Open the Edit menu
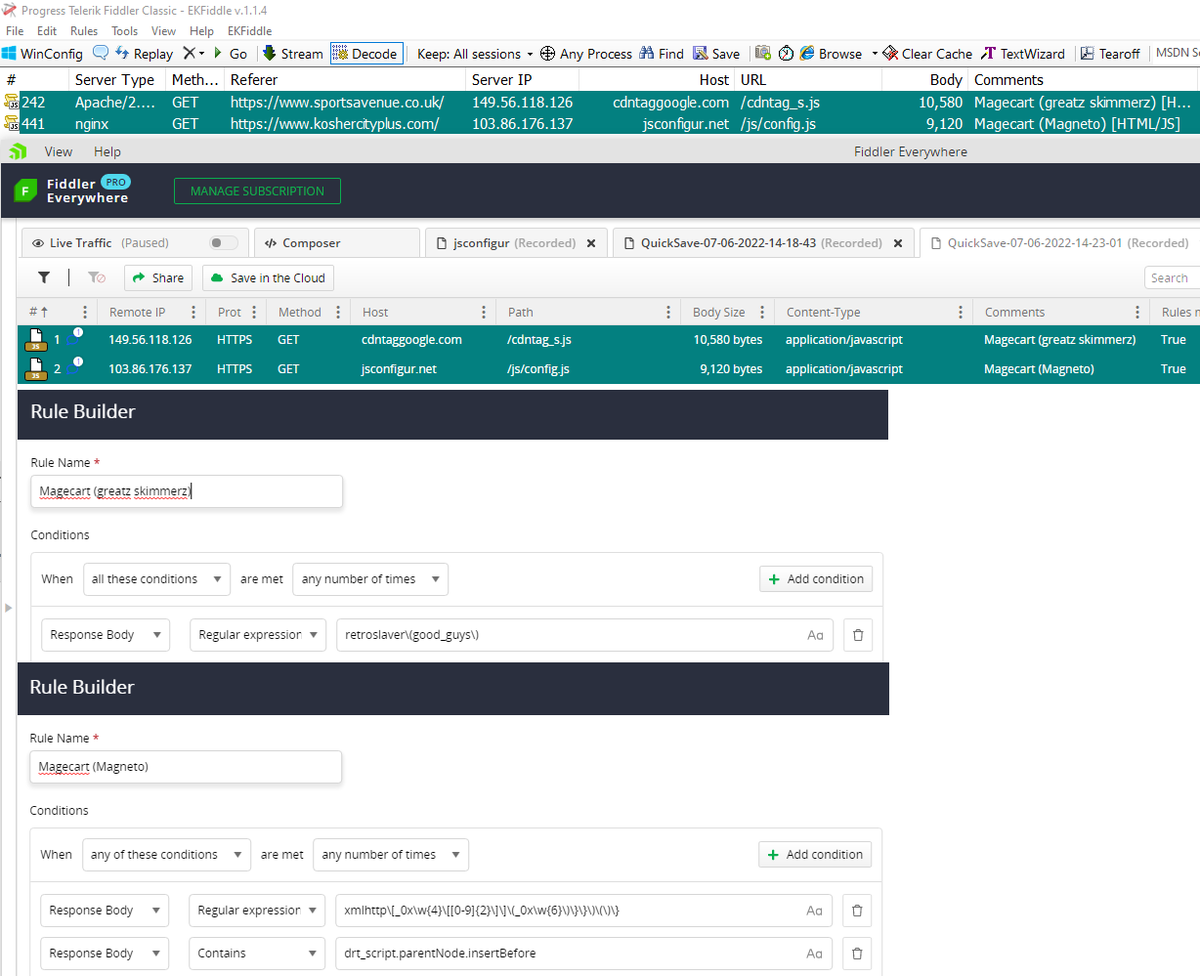1200x976 pixels. (46, 31)
